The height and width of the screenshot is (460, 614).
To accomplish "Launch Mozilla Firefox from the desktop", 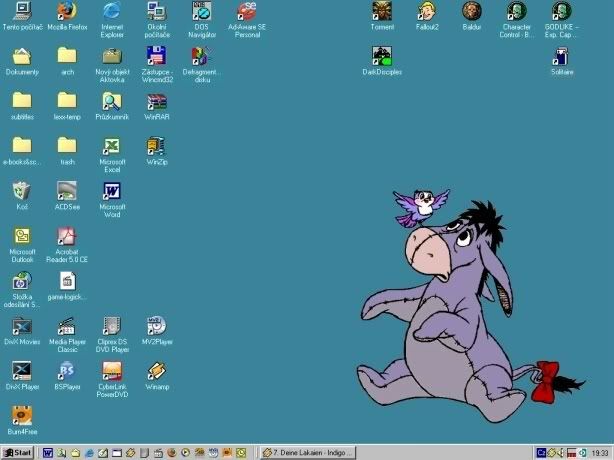I will click(x=67, y=16).
